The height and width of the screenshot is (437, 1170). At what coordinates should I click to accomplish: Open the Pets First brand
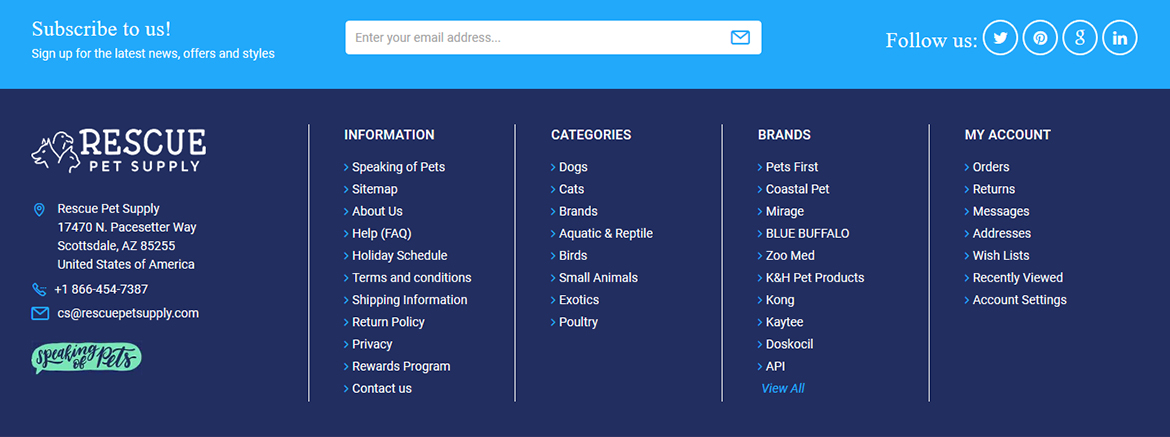pos(792,167)
